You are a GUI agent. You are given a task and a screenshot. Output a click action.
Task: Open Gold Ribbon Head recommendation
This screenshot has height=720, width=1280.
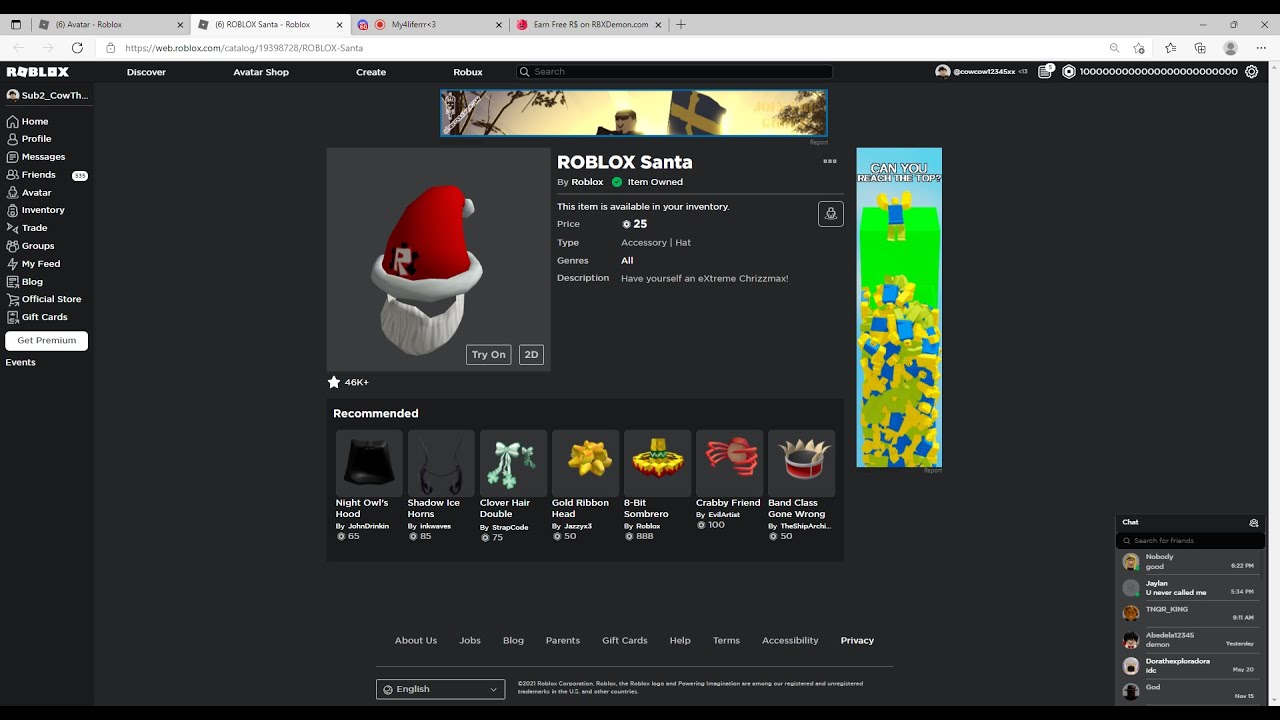click(585, 487)
